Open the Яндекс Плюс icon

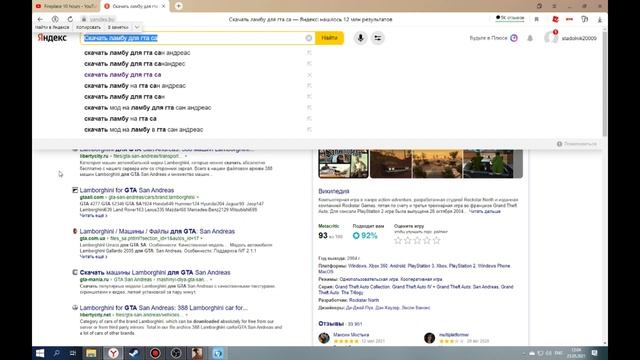514,38
